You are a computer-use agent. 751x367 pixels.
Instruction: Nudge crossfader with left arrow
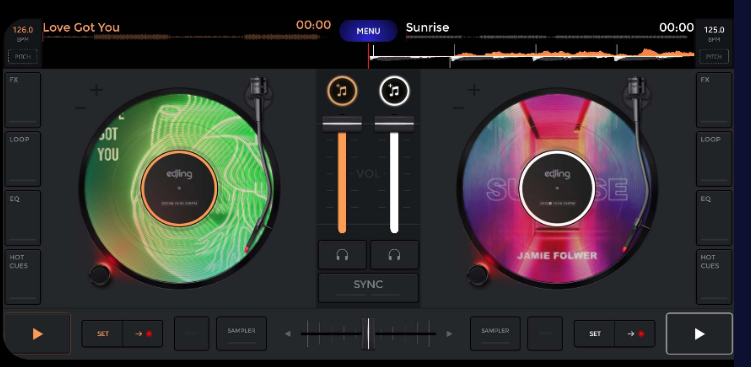[x=287, y=333]
